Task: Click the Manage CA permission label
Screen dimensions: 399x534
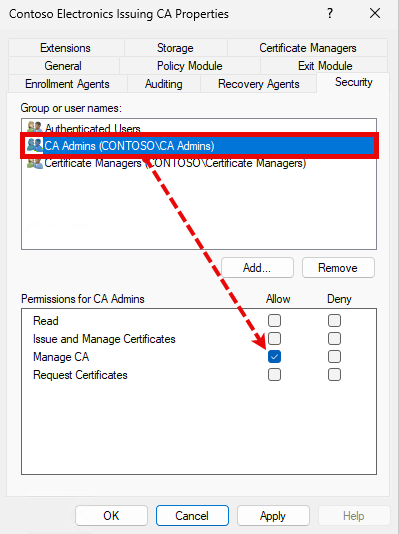Action: click(x=61, y=357)
